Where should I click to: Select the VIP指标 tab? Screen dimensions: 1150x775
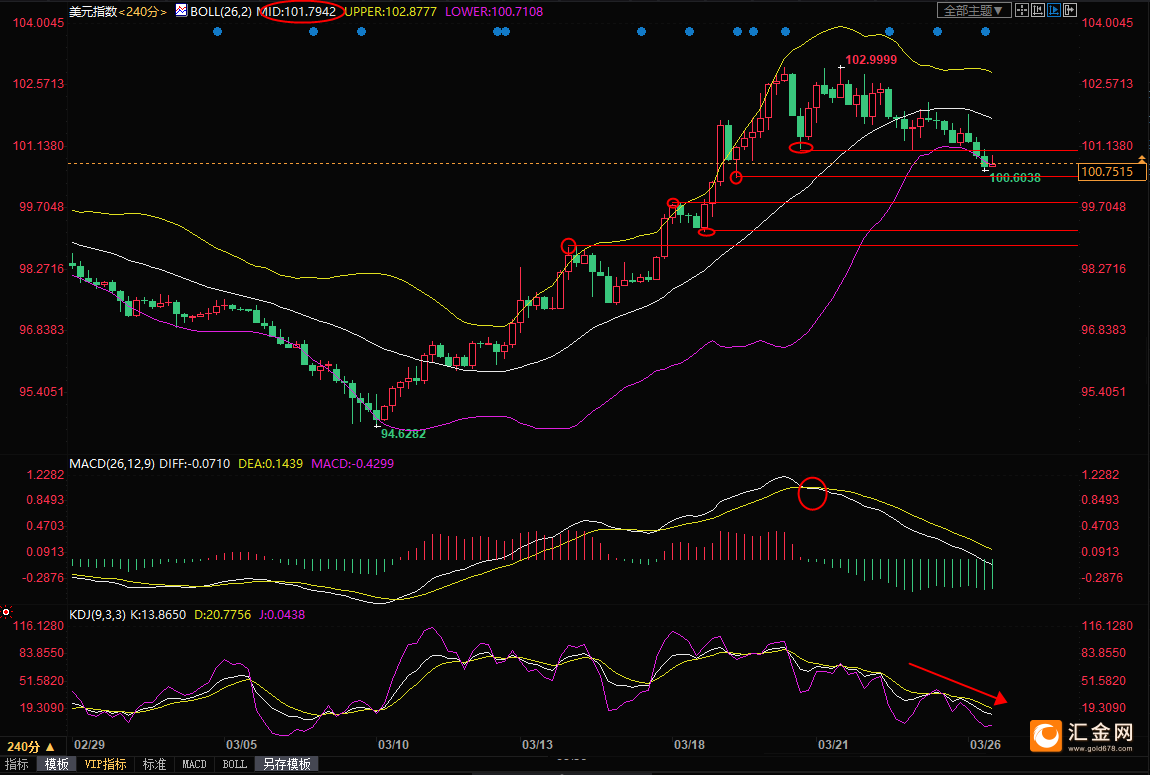pos(105,764)
